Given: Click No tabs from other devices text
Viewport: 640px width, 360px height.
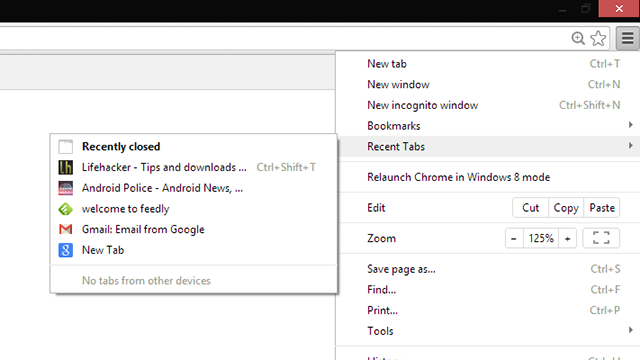Looking at the screenshot, I should (x=146, y=281).
